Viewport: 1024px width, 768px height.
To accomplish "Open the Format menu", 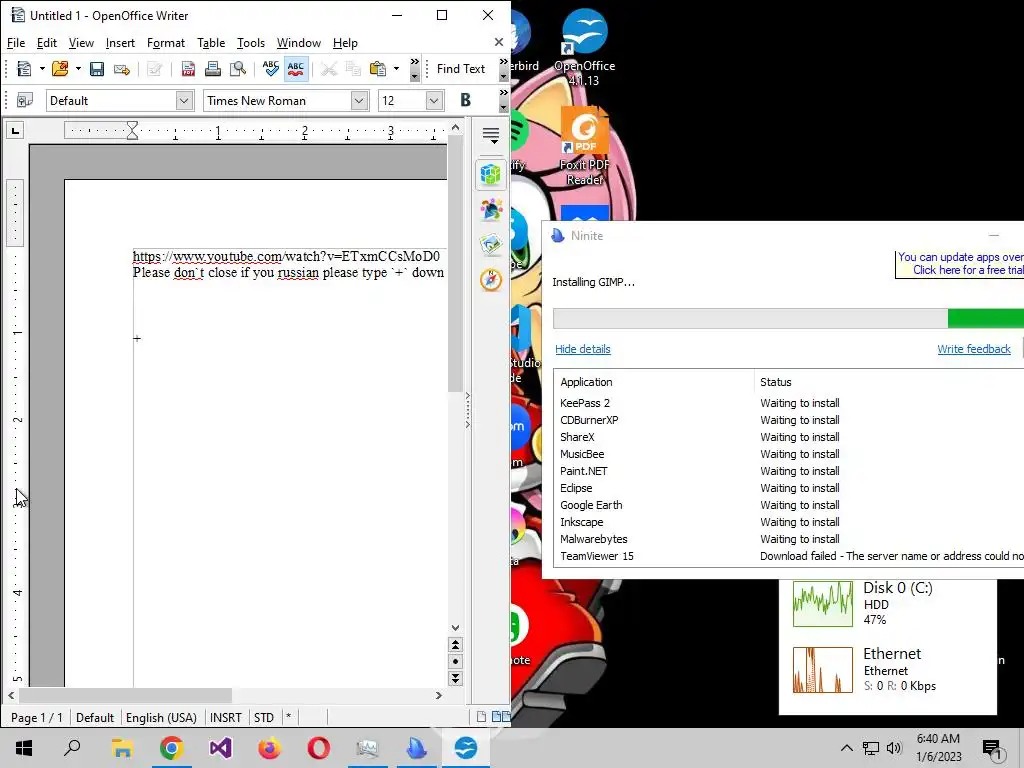I will click(x=166, y=43).
